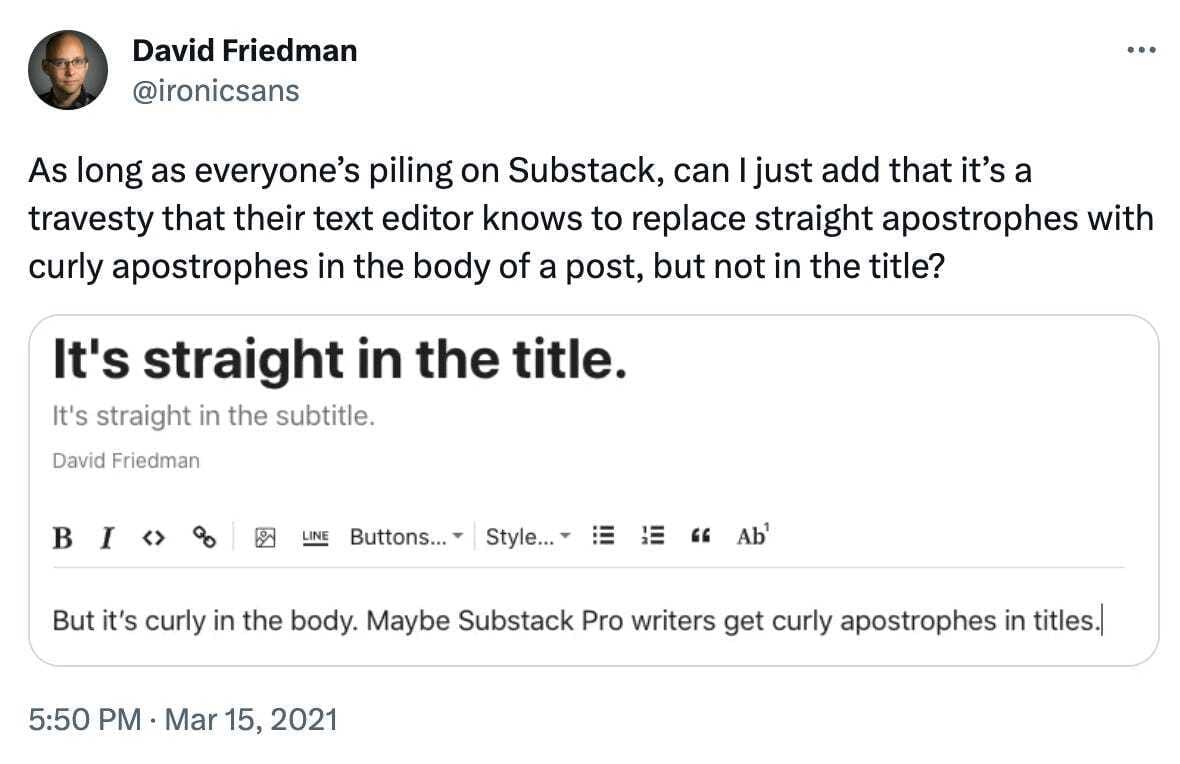1180x764 pixels.
Task: Insert an image with the picture icon
Action: (265, 537)
